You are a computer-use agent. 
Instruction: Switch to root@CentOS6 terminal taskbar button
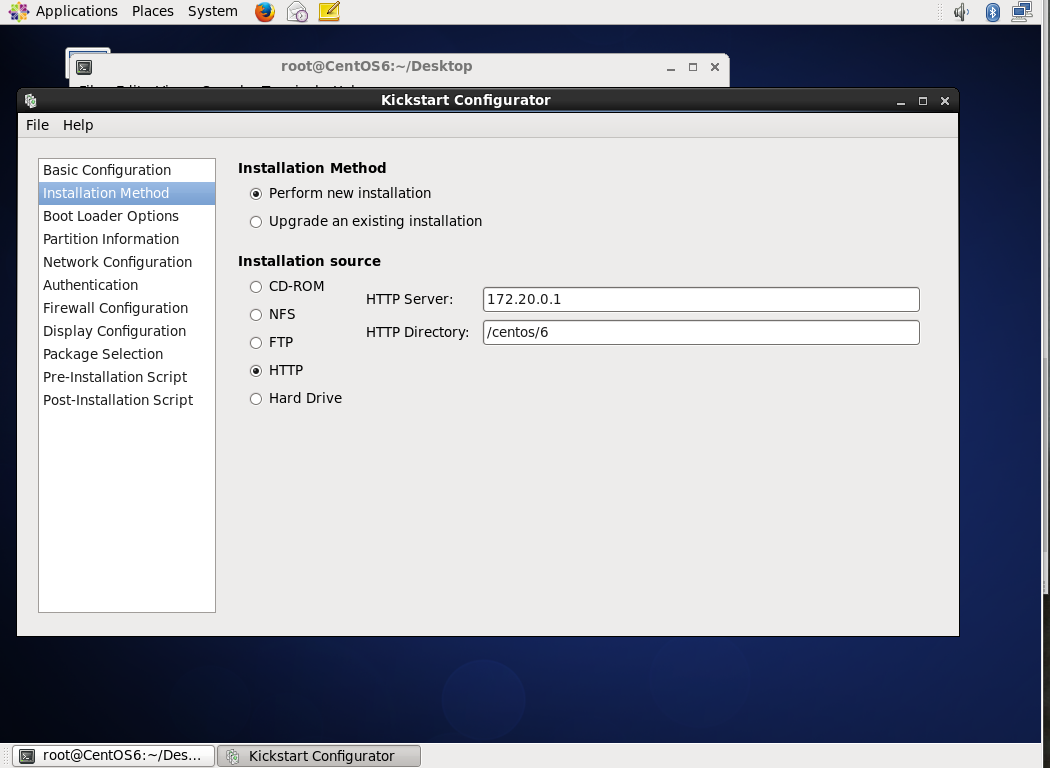click(x=113, y=756)
